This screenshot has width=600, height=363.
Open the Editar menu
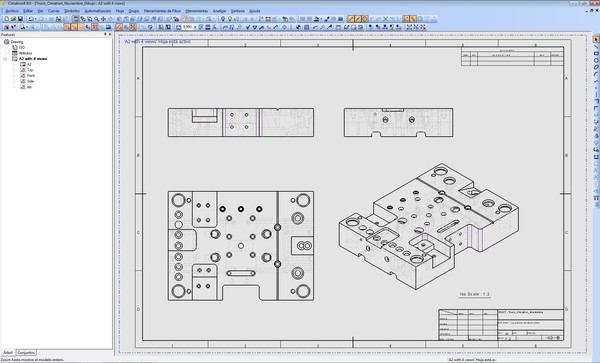[28, 11]
